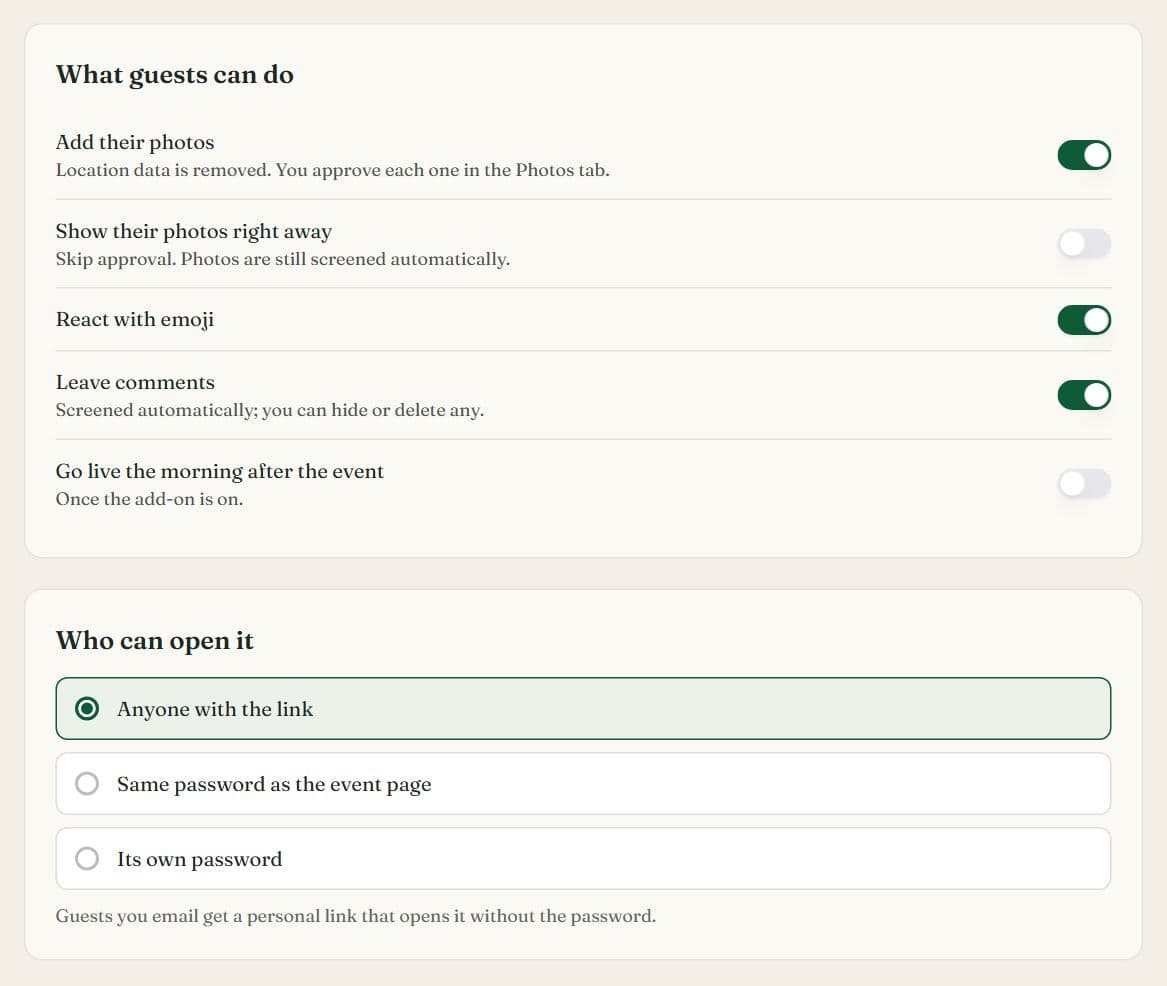Image resolution: width=1167 pixels, height=986 pixels.
Task: Click the Location data is removed description
Action: click(x=333, y=170)
